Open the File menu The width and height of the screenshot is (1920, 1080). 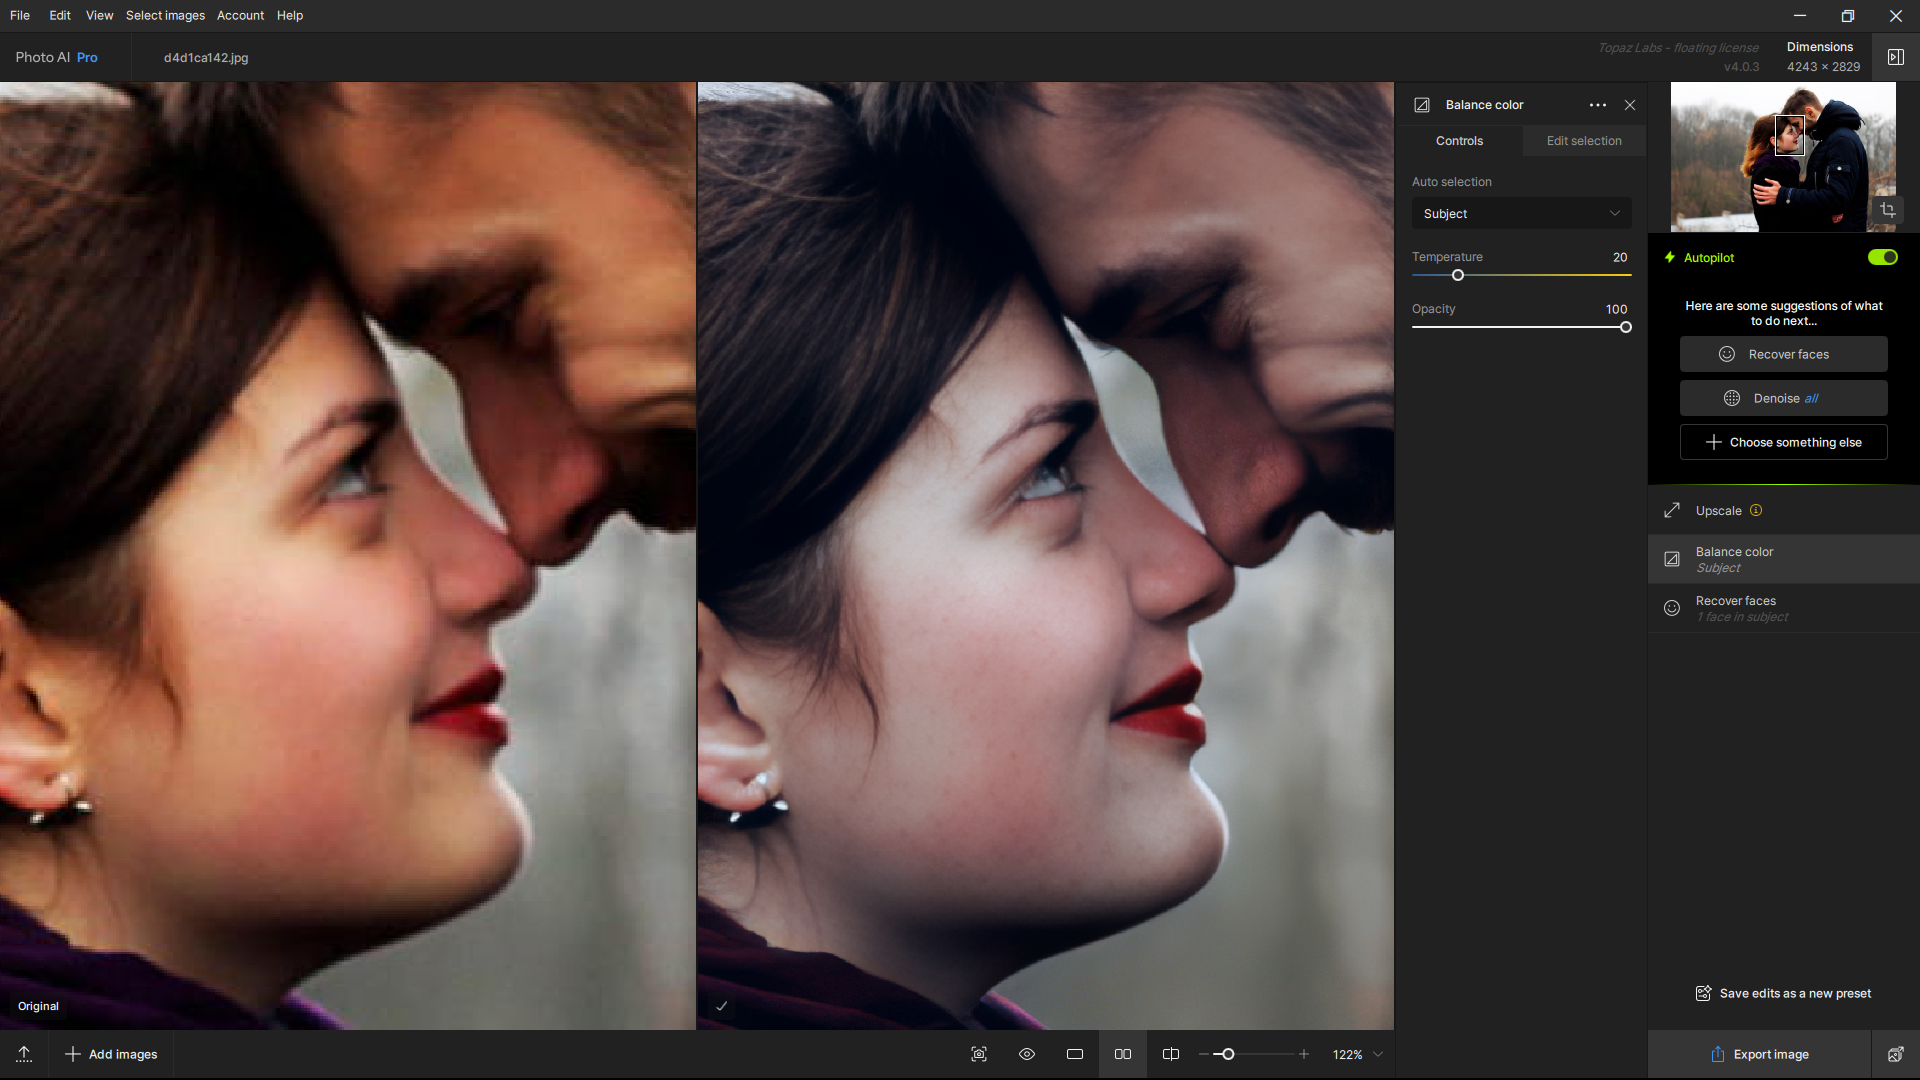click(20, 15)
